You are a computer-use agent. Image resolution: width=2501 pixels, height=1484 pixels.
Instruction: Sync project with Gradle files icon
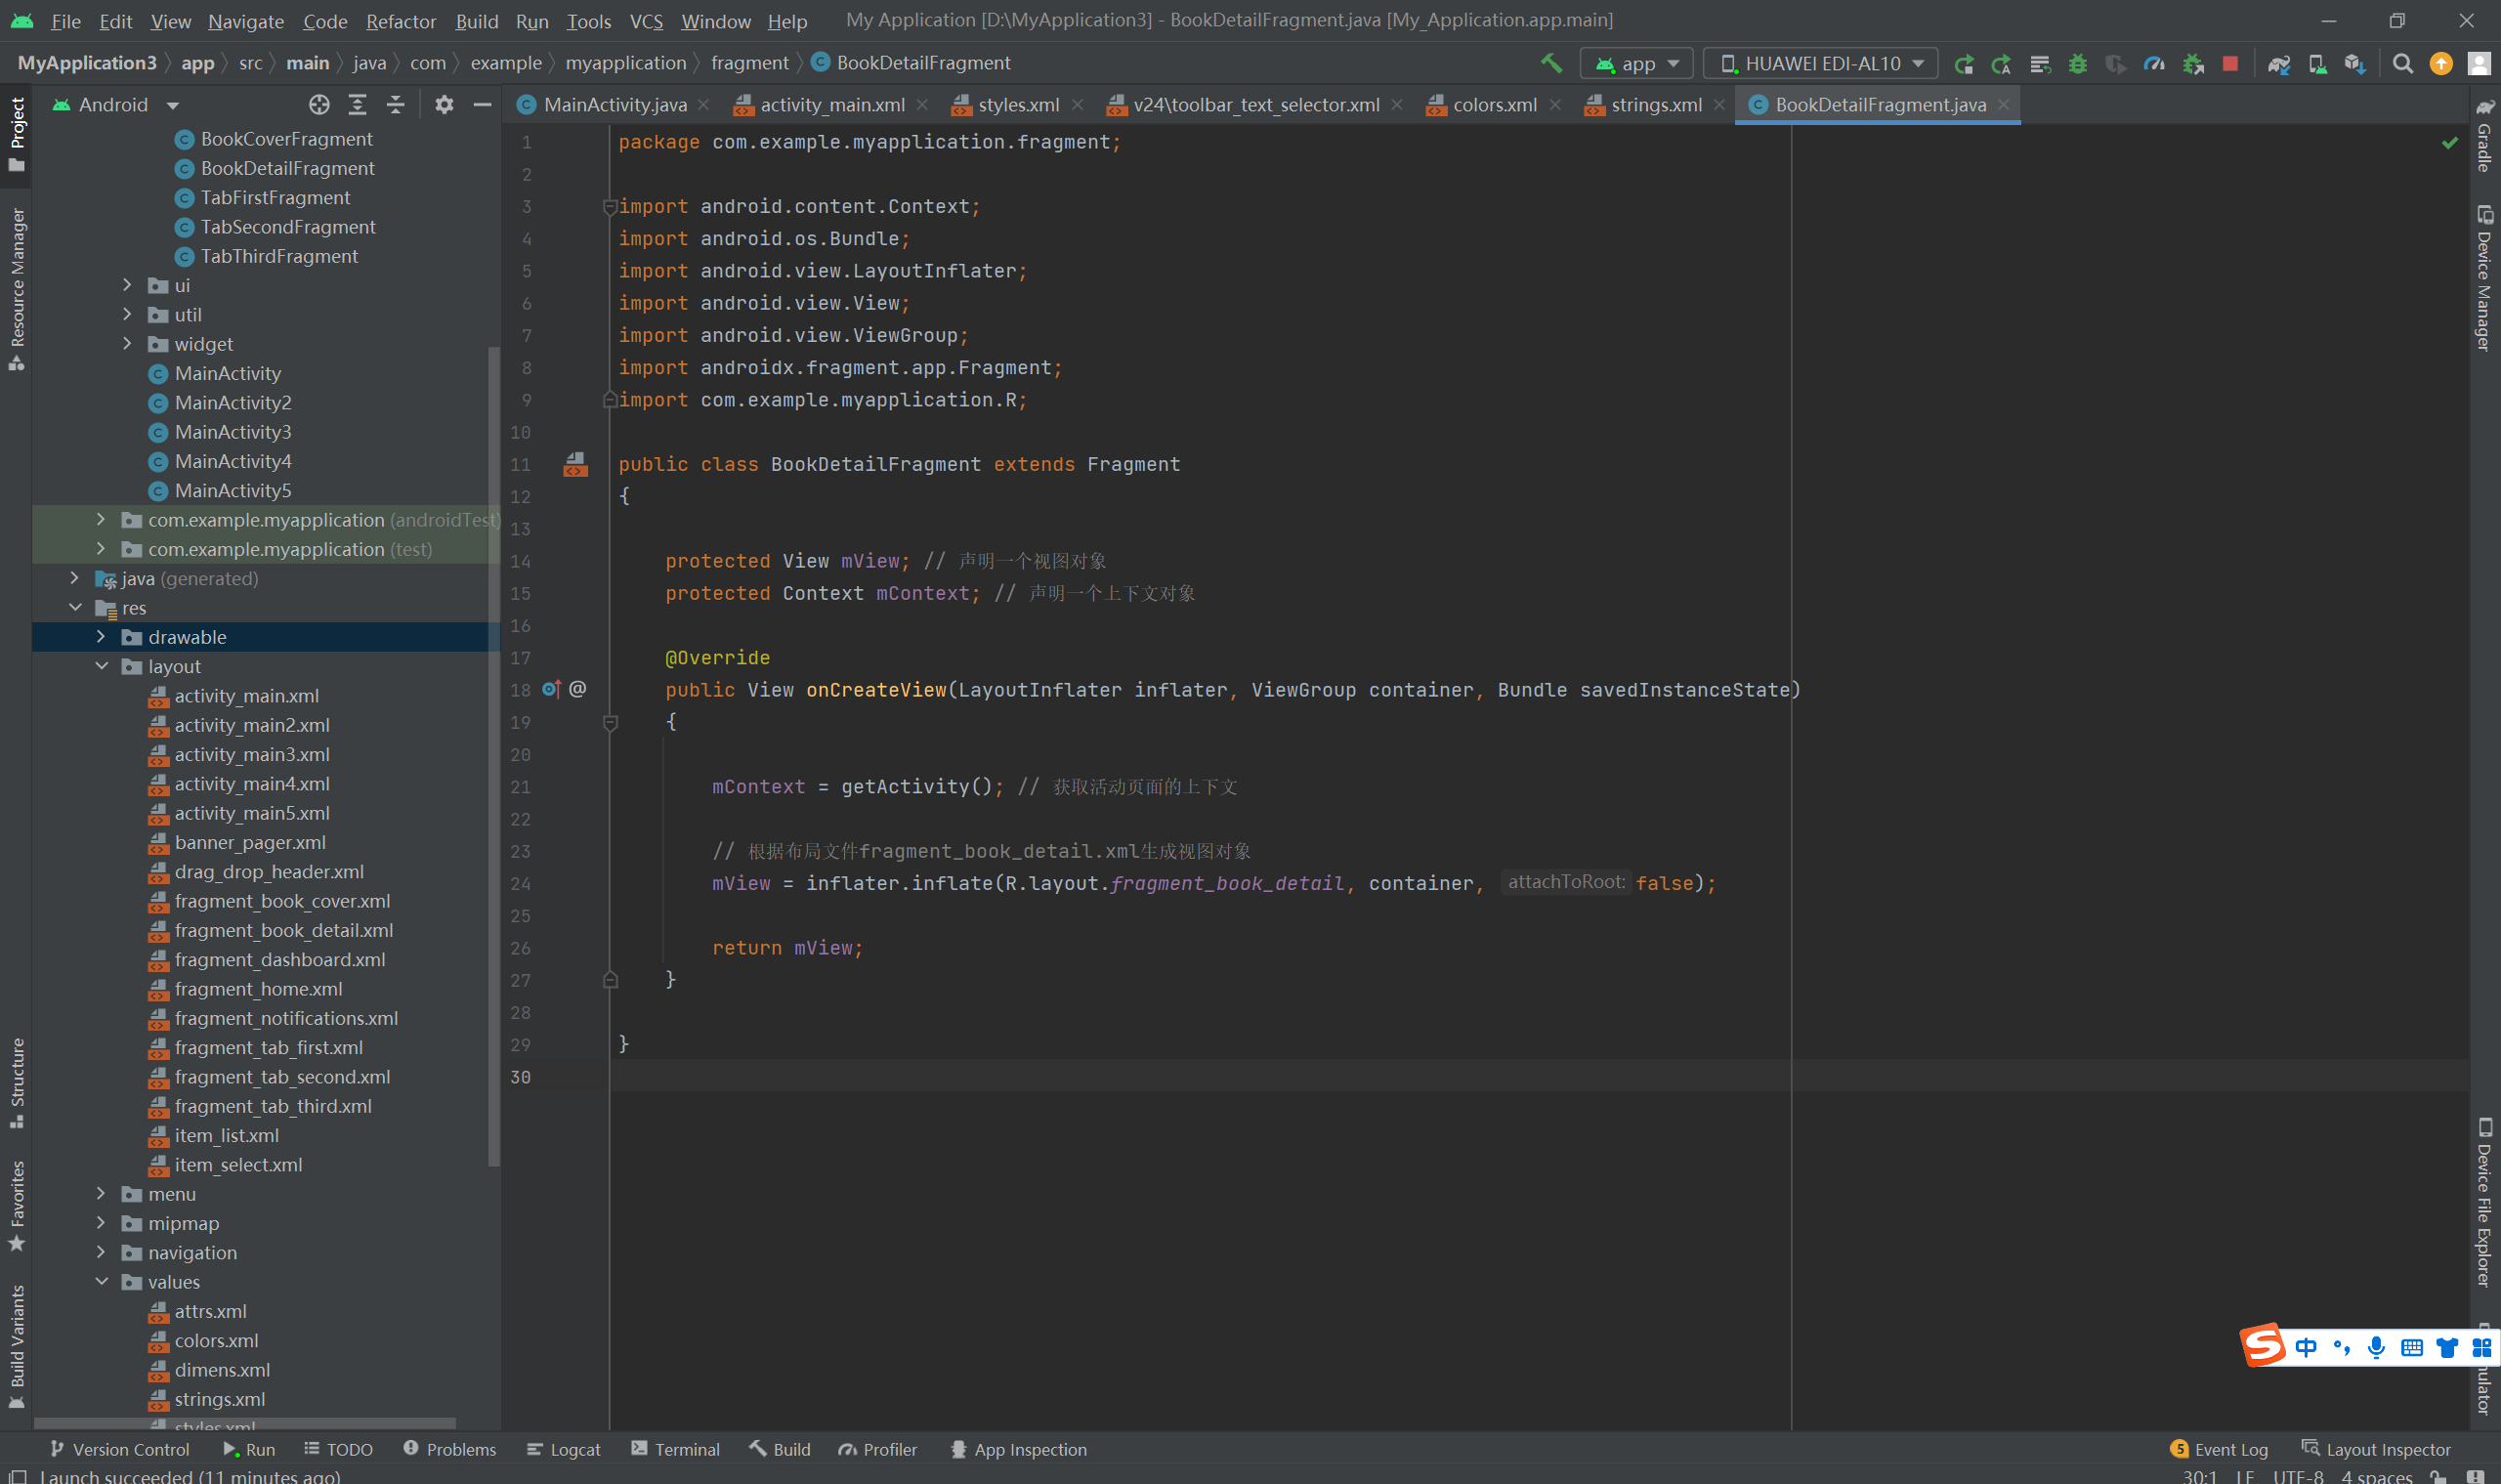click(2278, 64)
